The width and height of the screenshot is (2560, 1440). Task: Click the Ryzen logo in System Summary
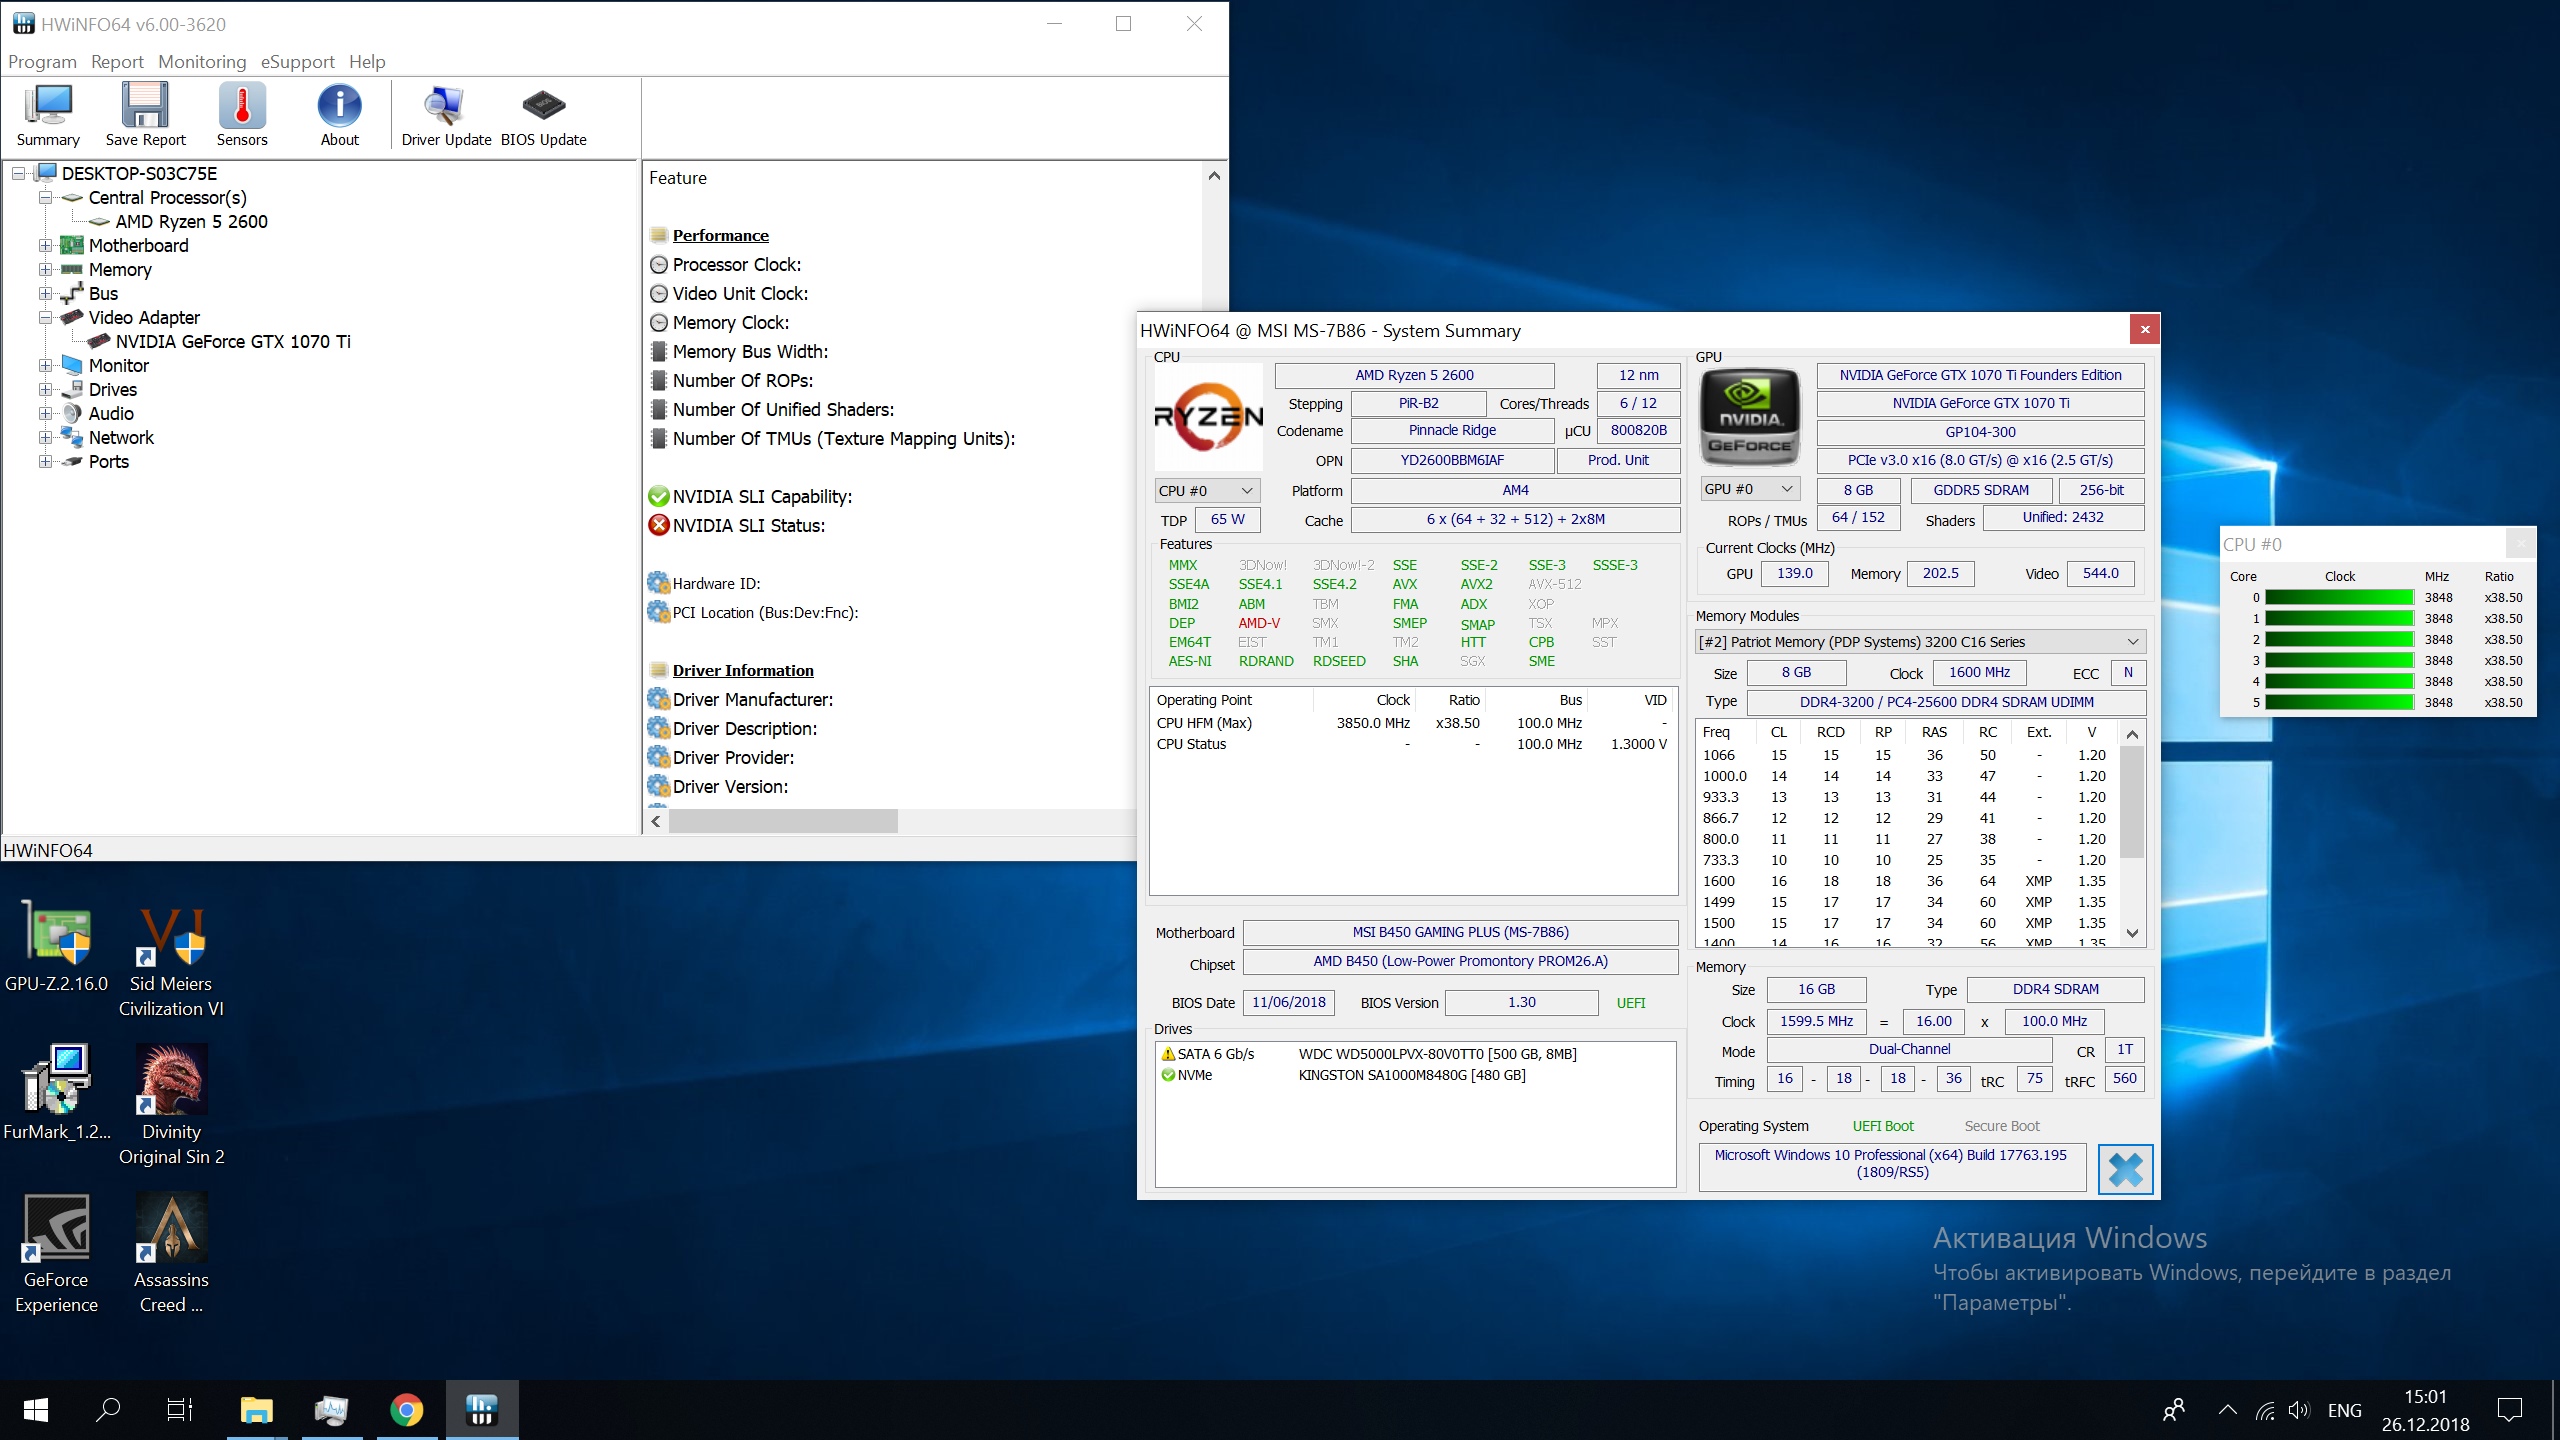tap(1208, 417)
